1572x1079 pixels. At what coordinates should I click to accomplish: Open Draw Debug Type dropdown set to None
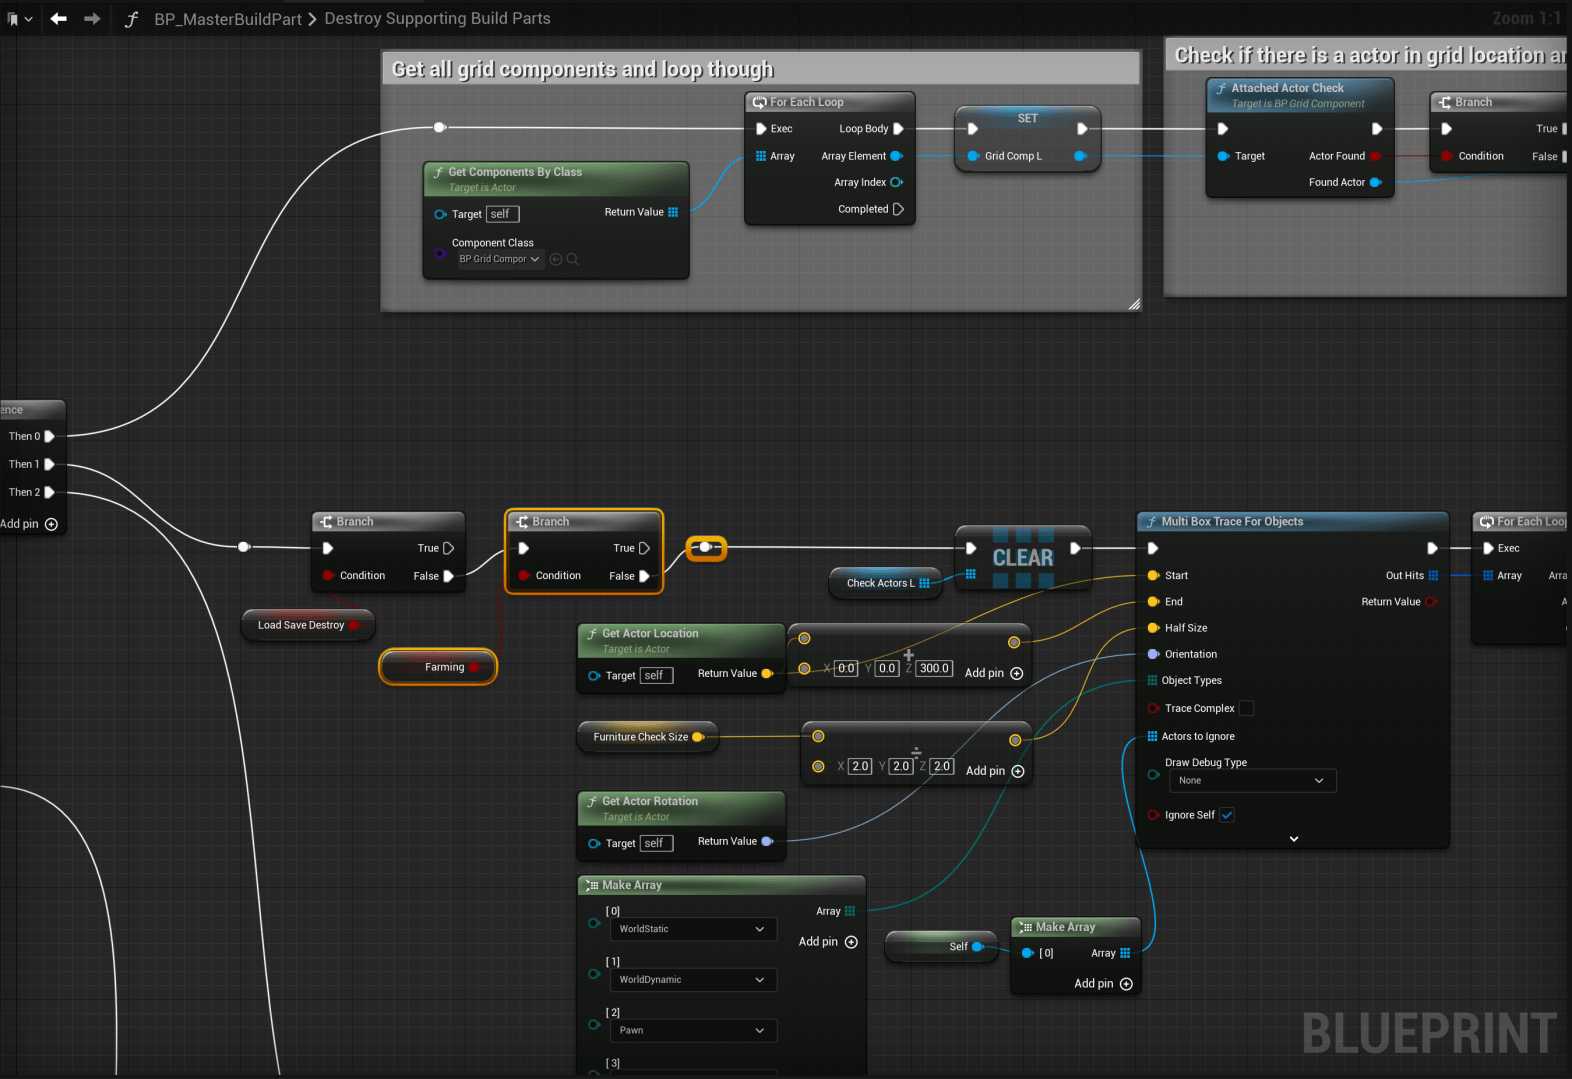1253,781
